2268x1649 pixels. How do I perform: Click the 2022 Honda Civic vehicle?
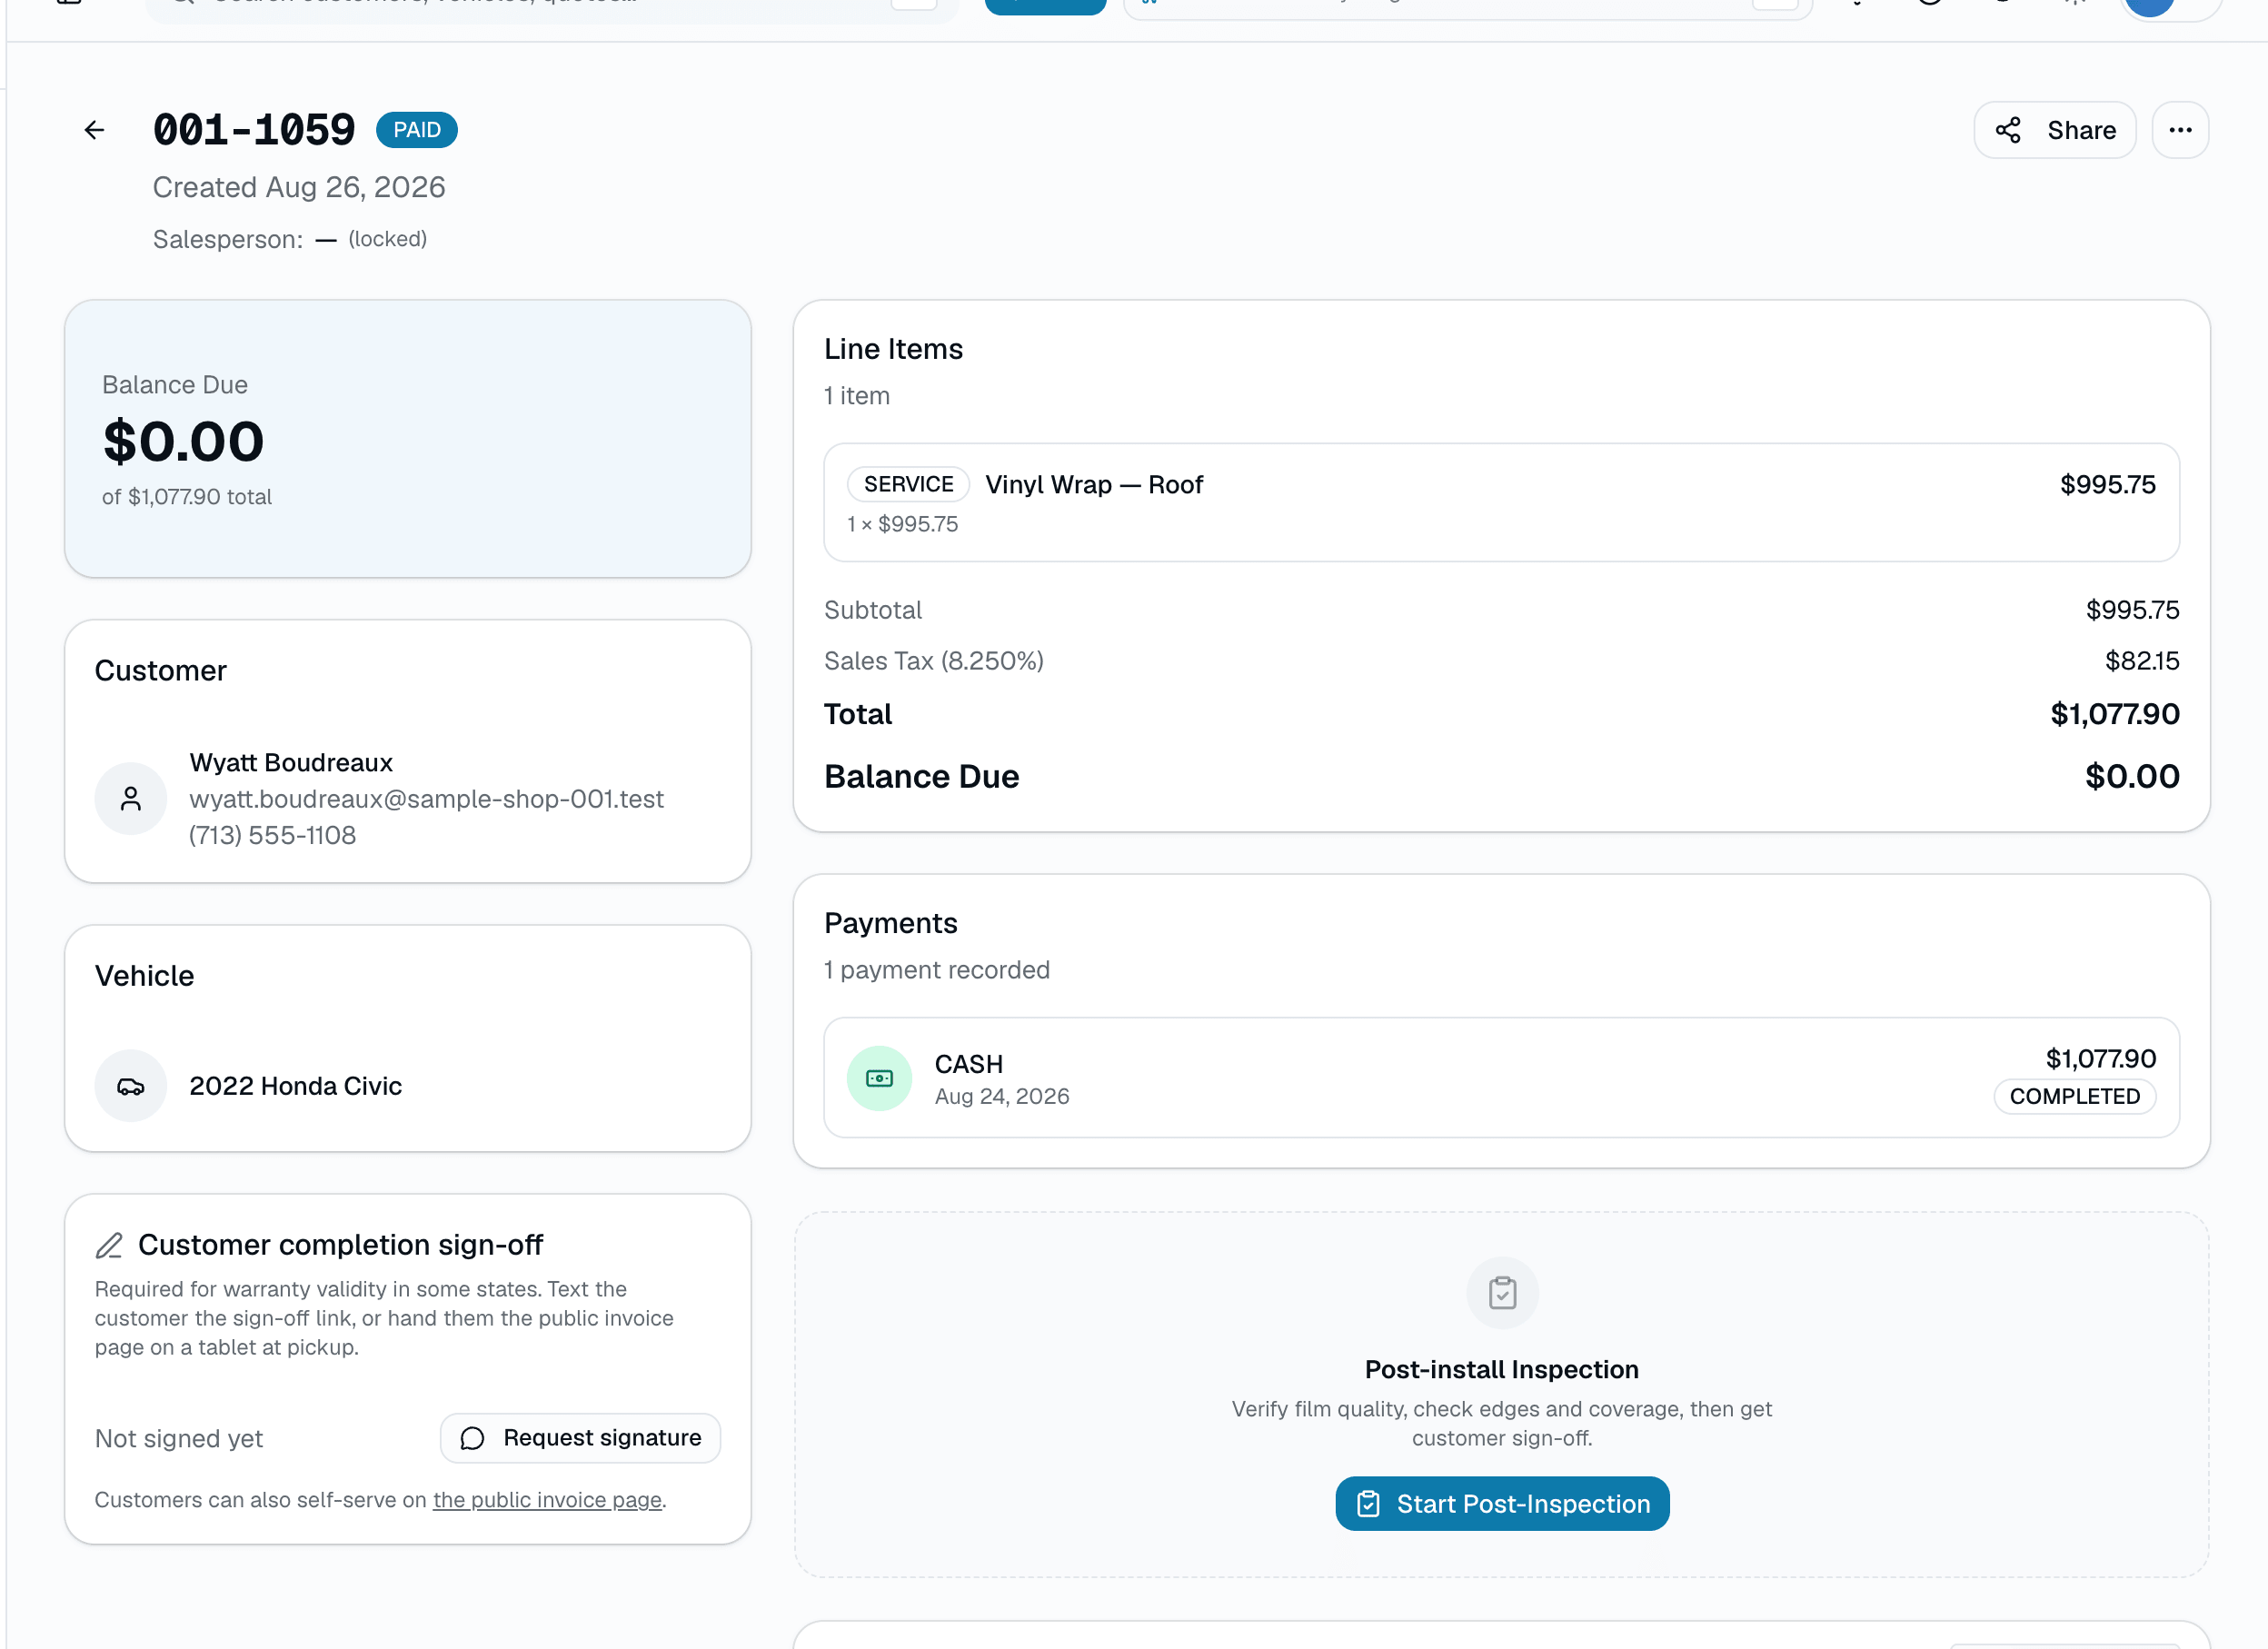295,1086
